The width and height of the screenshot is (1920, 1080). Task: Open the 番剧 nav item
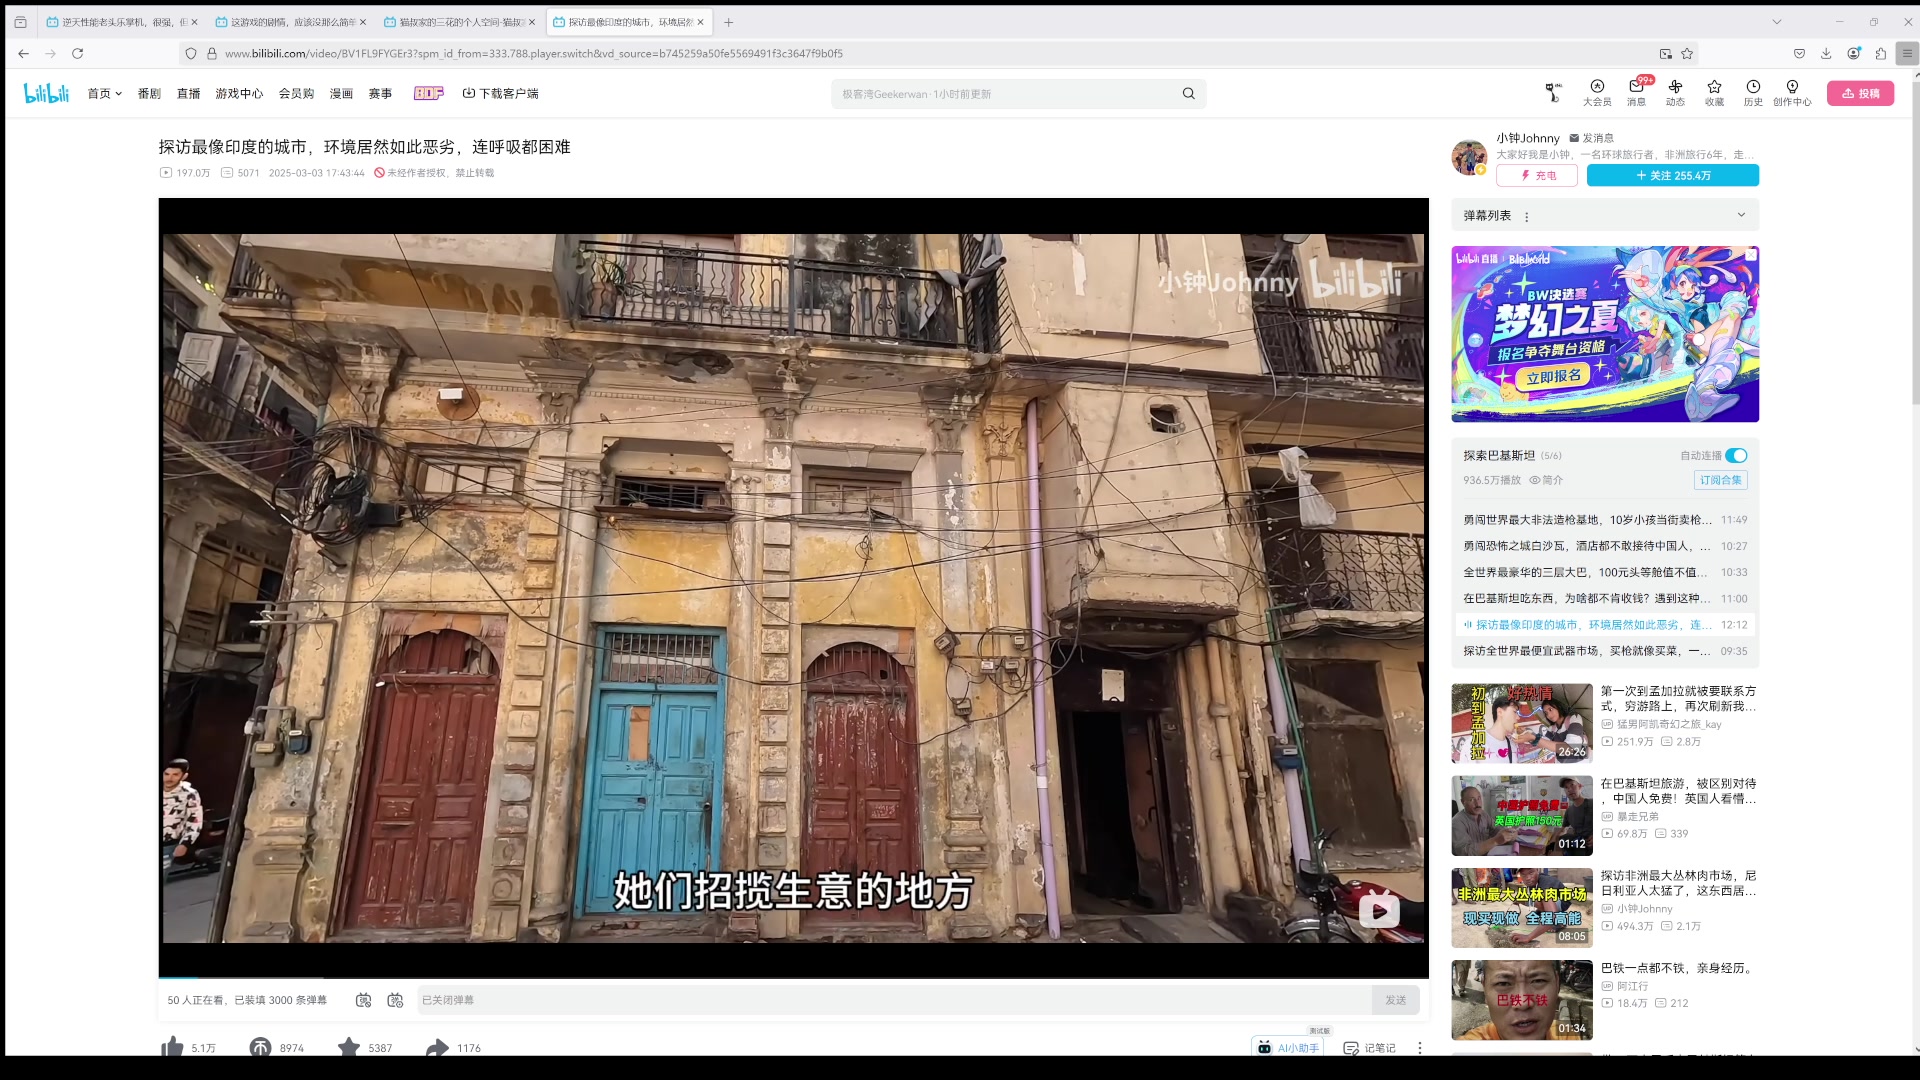(x=149, y=93)
